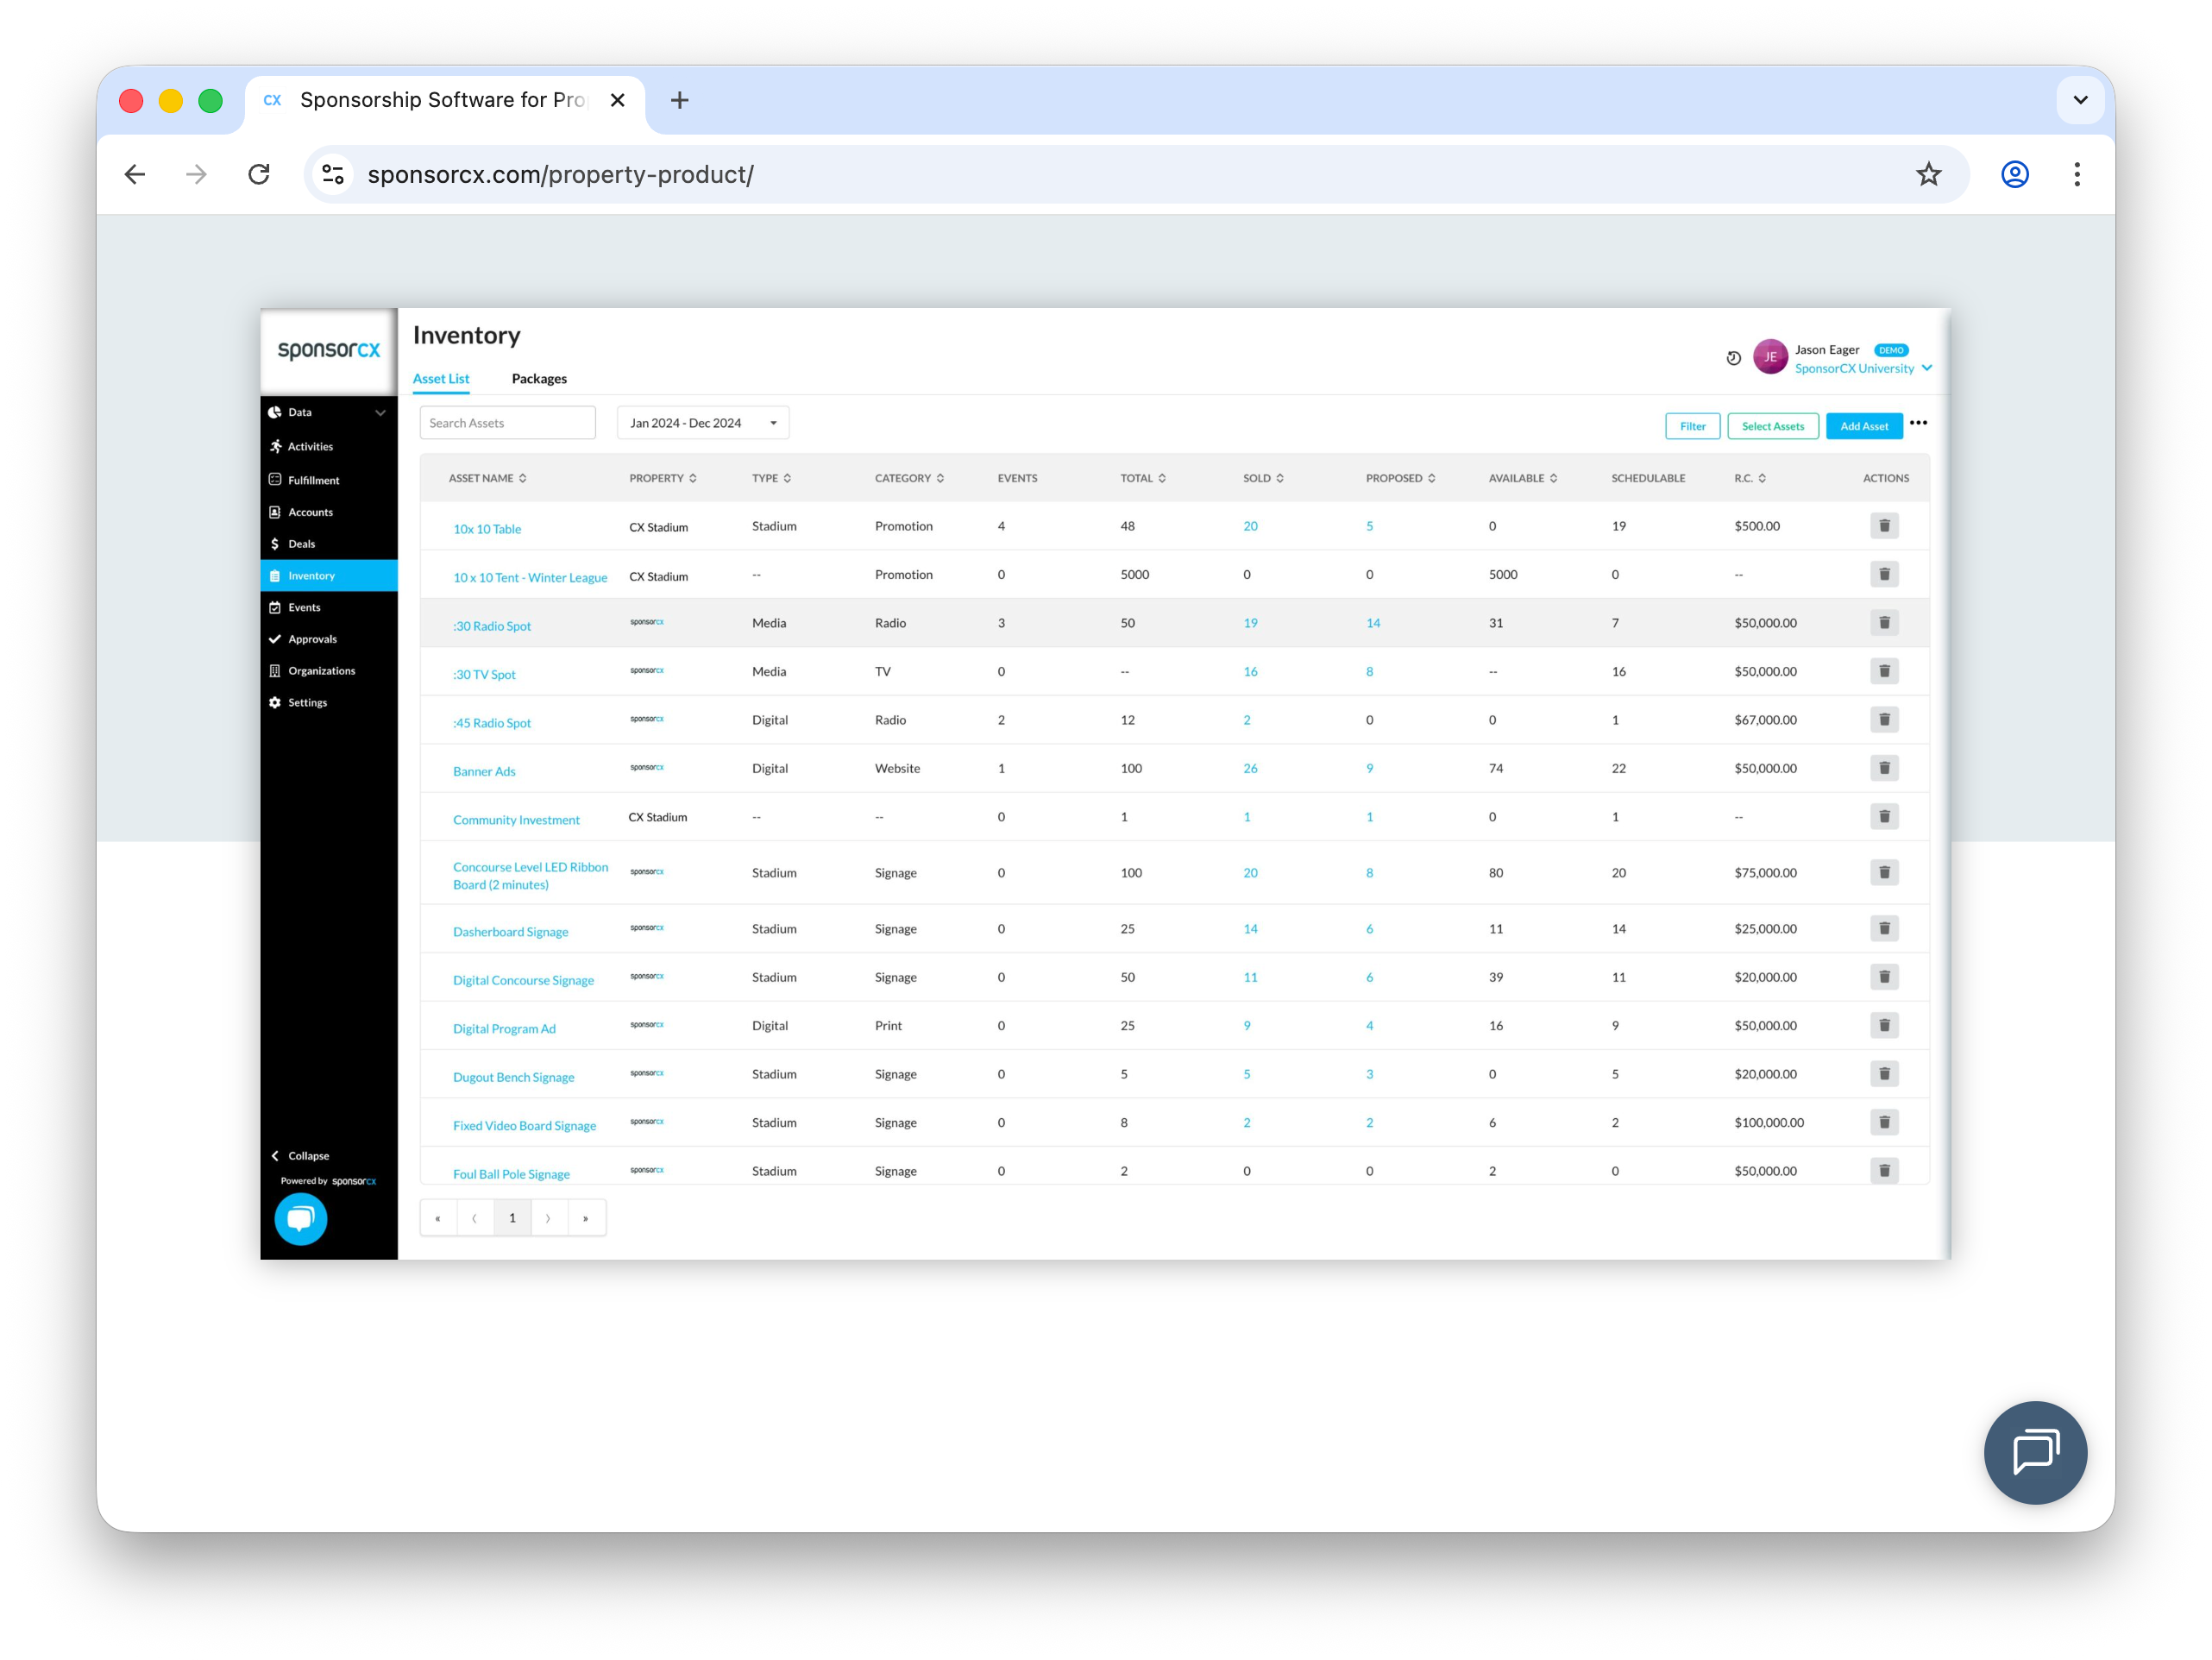Open Settings gear in sidebar
The width and height of the screenshot is (2212, 1660).
point(307,703)
